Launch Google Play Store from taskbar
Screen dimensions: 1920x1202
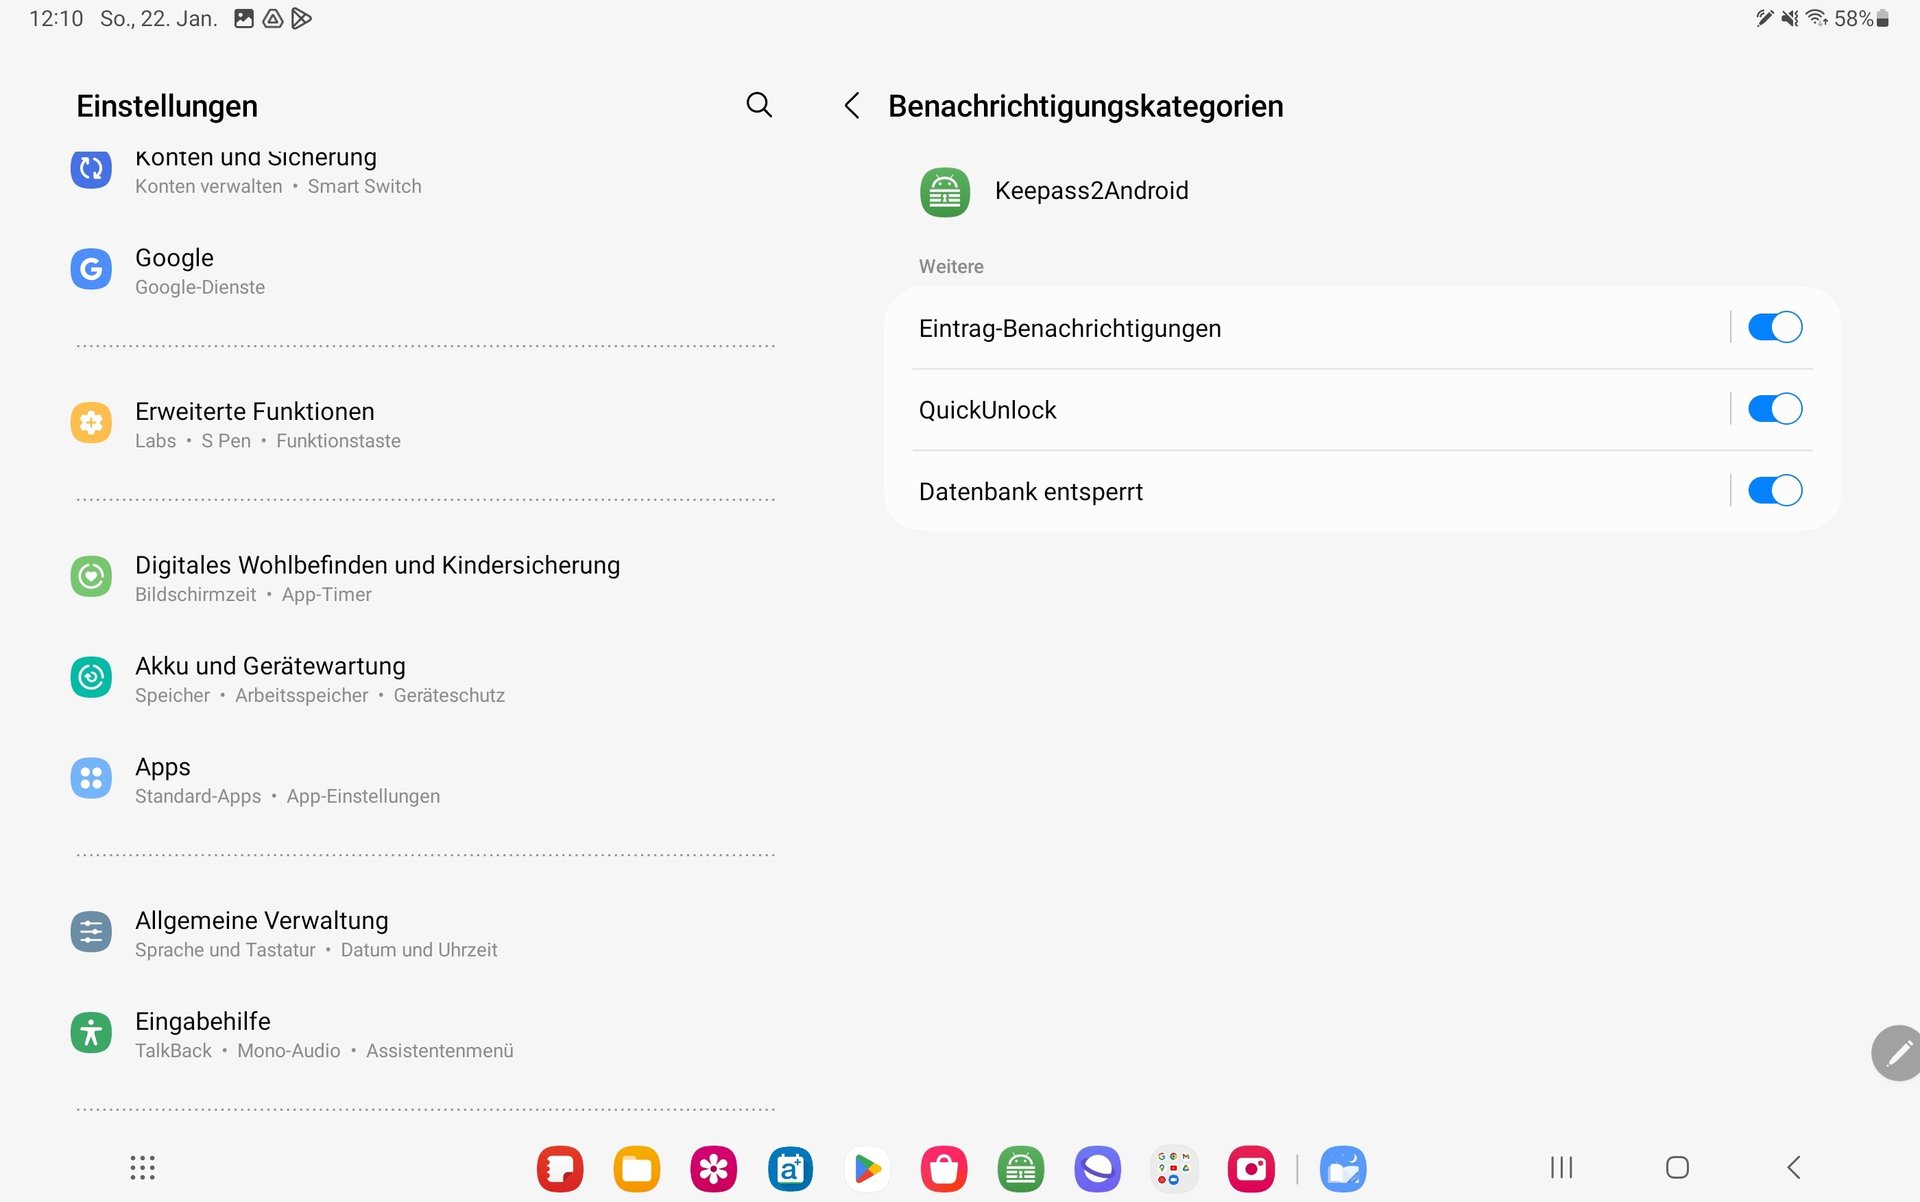867,1169
